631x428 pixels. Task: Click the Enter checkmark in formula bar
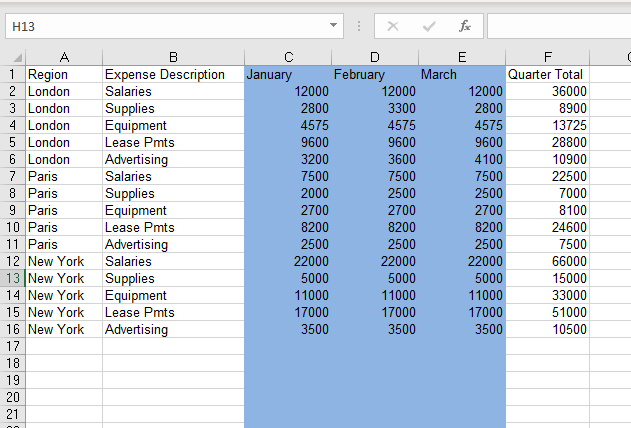point(429,26)
